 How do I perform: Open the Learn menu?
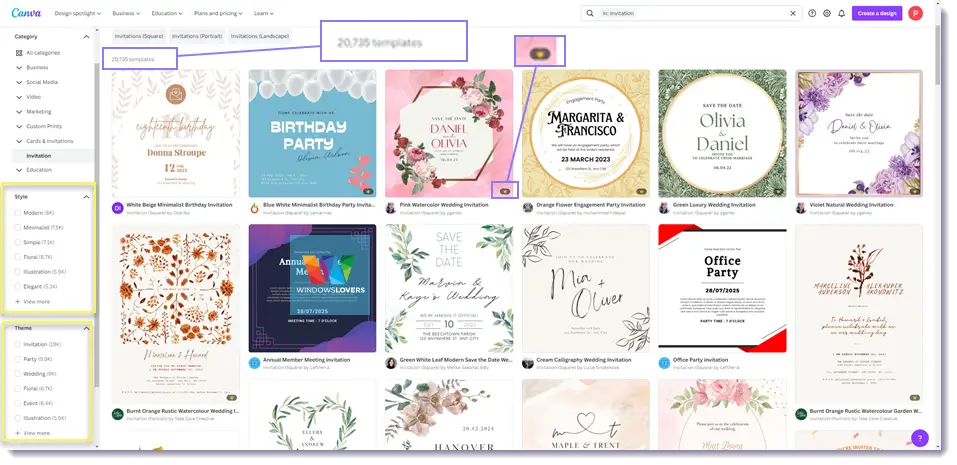click(x=264, y=13)
